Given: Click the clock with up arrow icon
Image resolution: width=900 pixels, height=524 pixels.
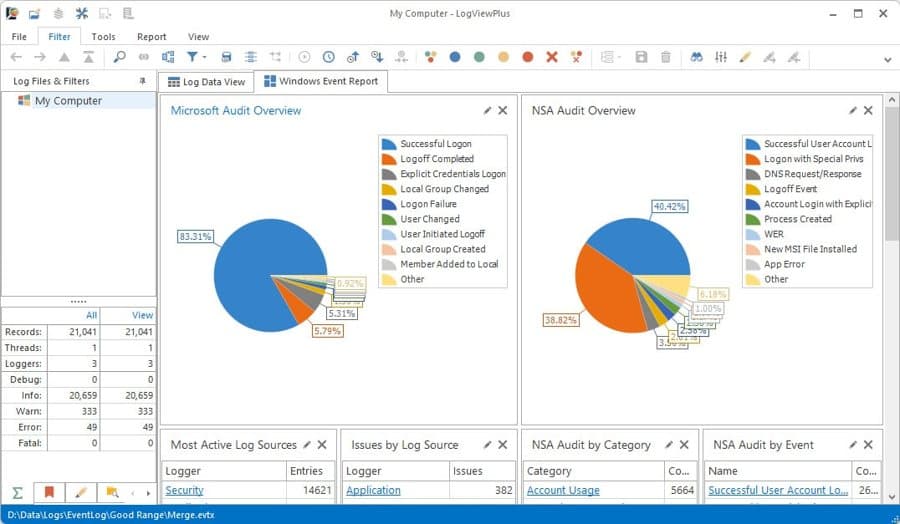Looking at the screenshot, I should click(352, 57).
